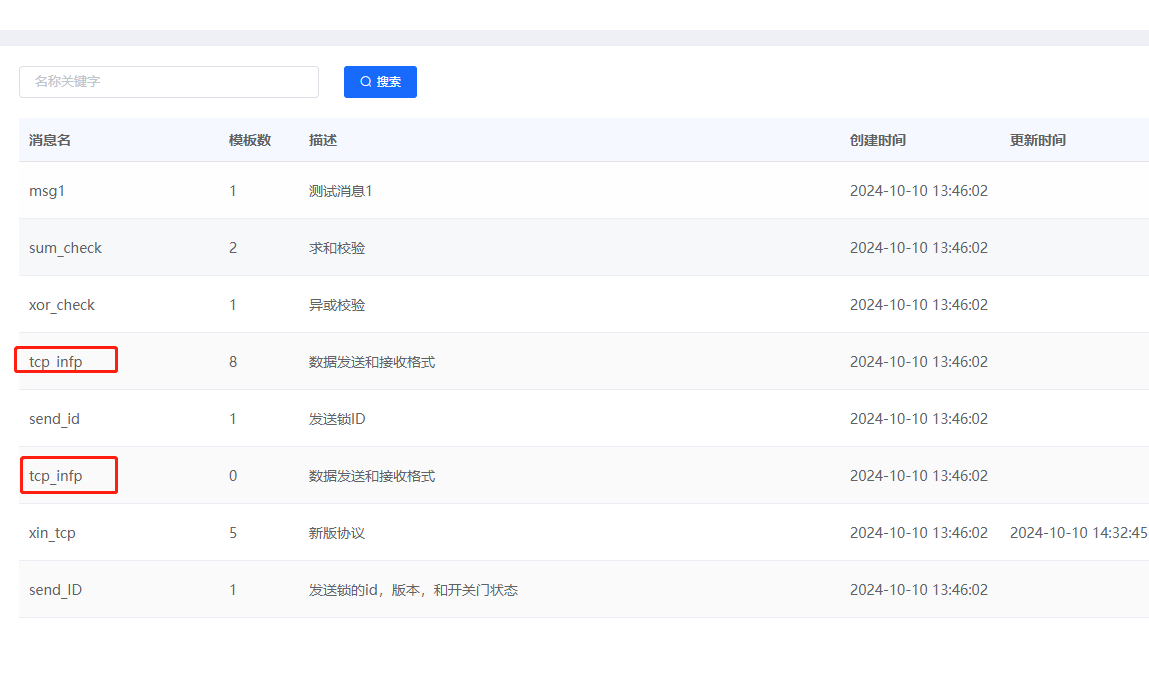1149x685 pixels.
Task: Click the magnifier icon in the search button
Action: click(x=366, y=82)
